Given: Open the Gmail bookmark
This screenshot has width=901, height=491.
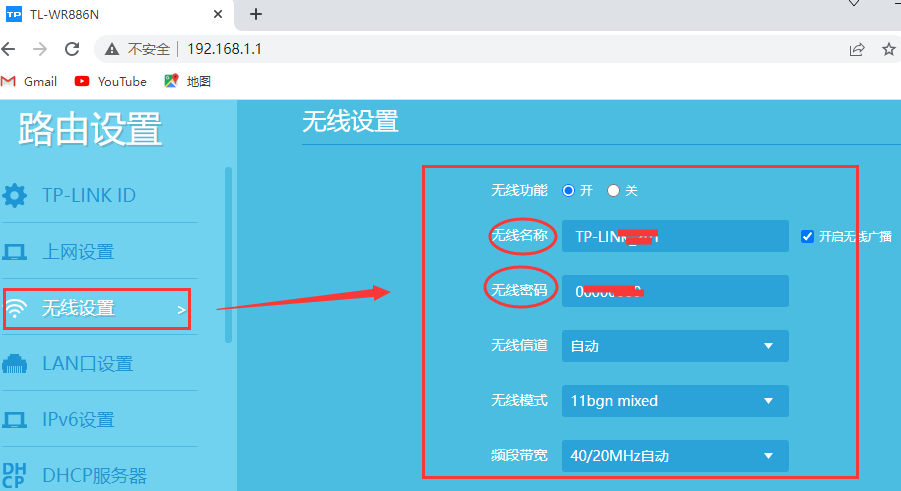Looking at the screenshot, I should [29, 82].
